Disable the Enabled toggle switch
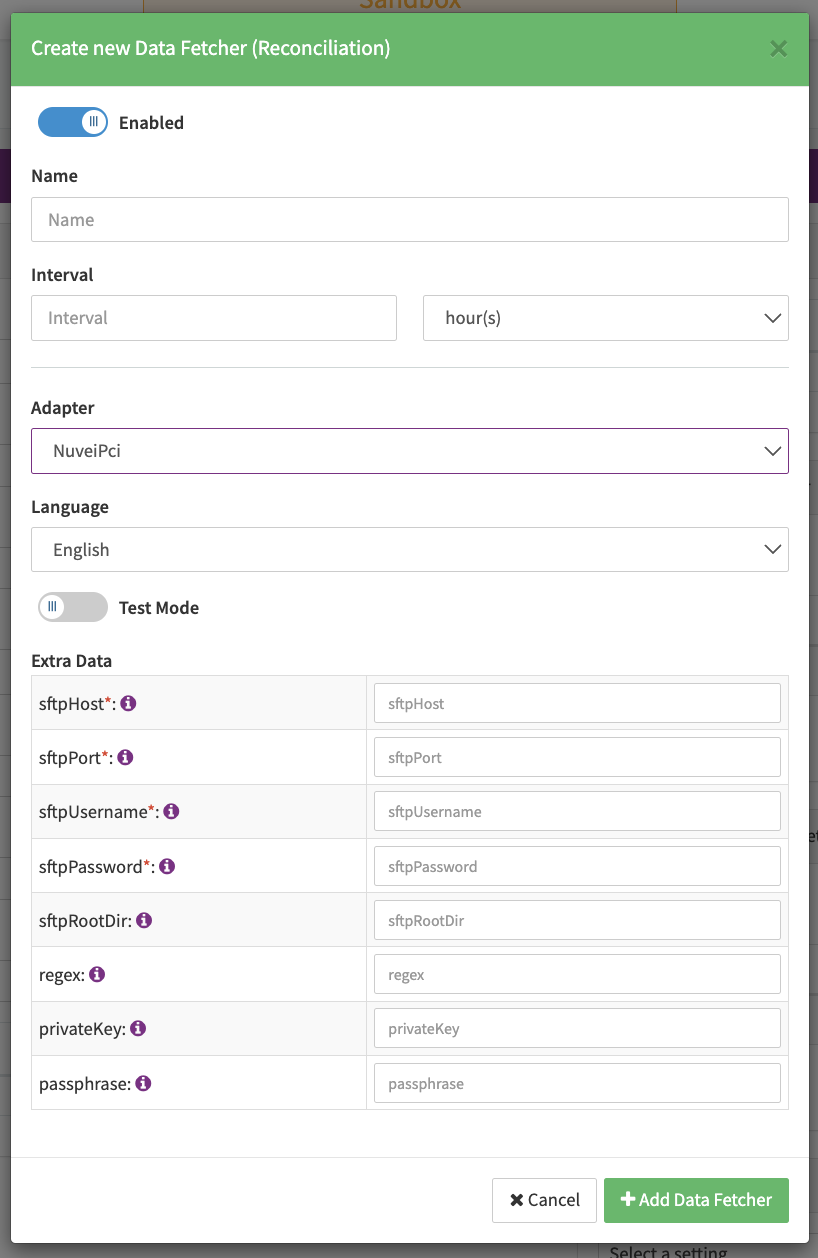The image size is (818, 1258). point(73,123)
